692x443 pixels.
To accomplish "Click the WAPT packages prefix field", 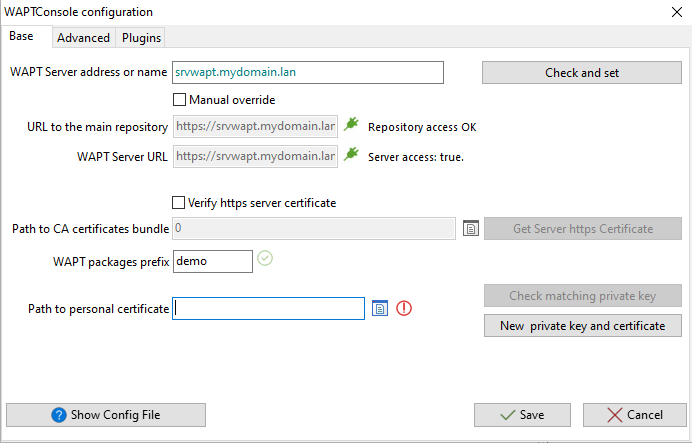I will 213,261.
